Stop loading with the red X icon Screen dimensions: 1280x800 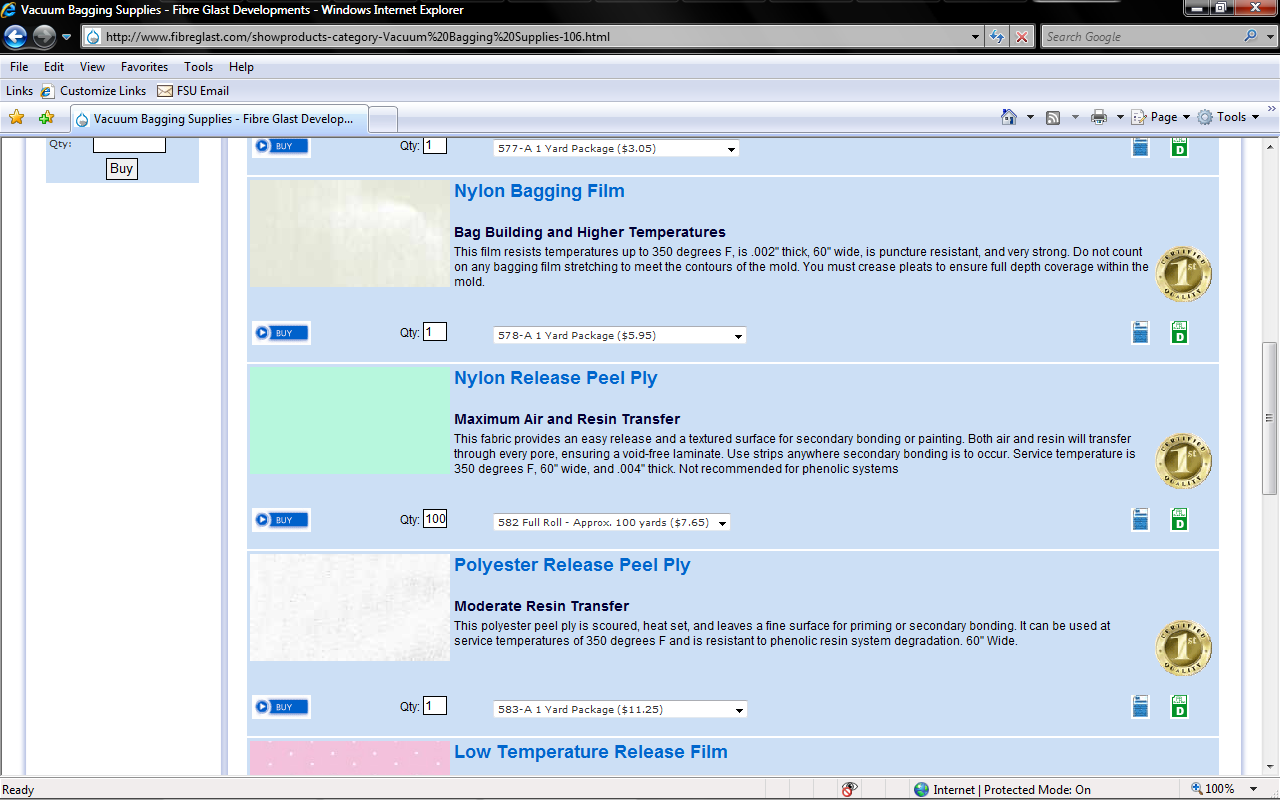[x=1021, y=37]
